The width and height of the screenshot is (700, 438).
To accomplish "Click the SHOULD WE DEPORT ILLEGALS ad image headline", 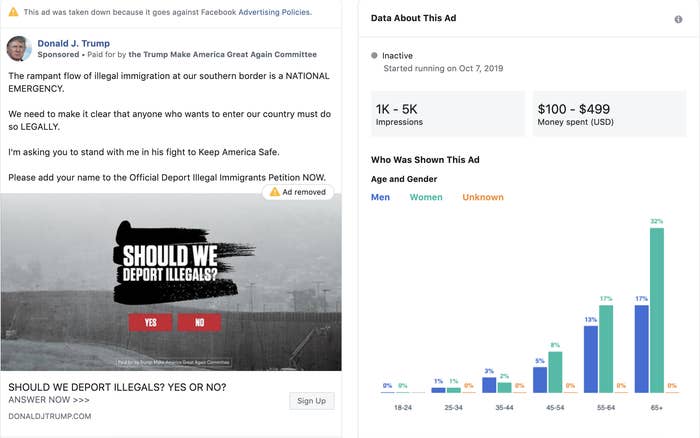I will [170, 263].
